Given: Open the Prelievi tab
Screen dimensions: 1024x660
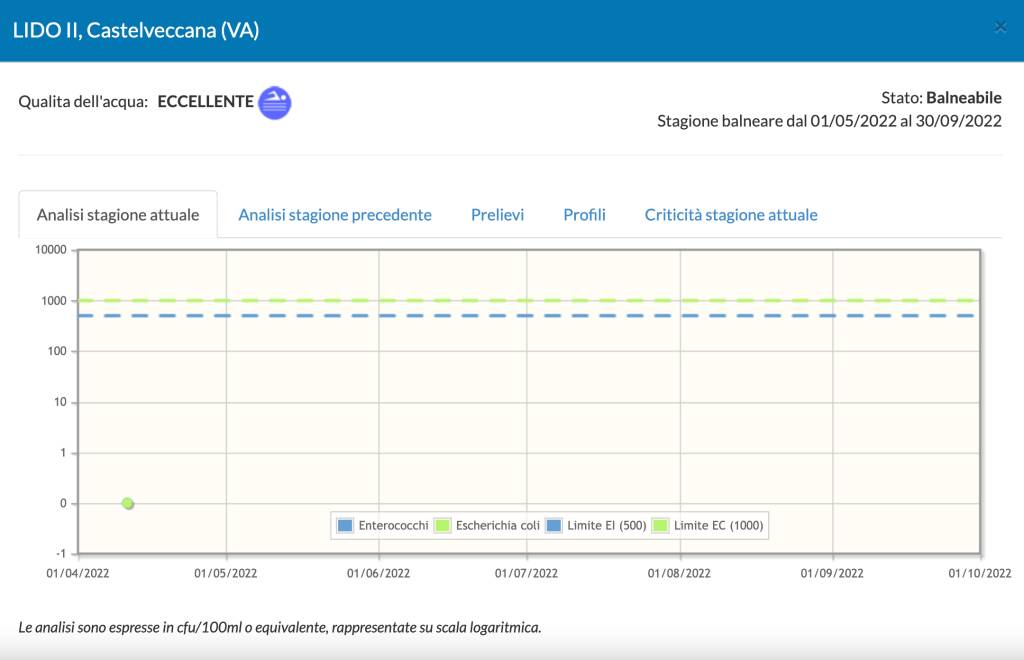Looking at the screenshot, I should pyautogui.click(x=497, y=215).
